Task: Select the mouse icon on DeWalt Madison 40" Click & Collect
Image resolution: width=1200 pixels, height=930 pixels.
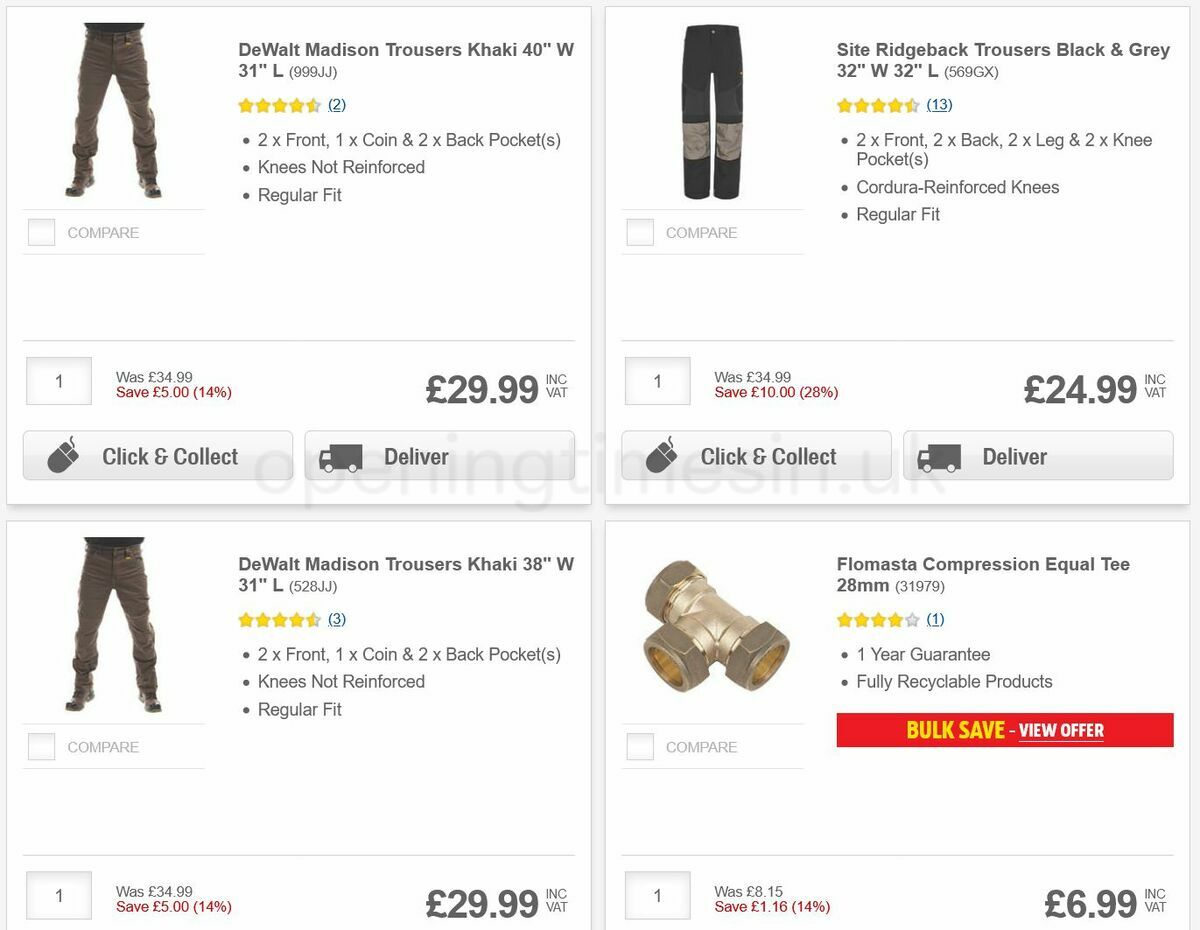Action: click(63, 455)
